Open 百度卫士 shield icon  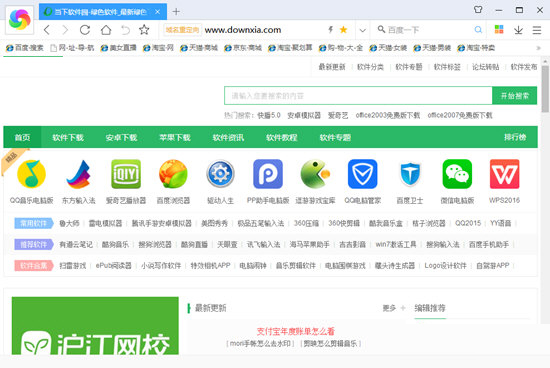tap(410, 174)
